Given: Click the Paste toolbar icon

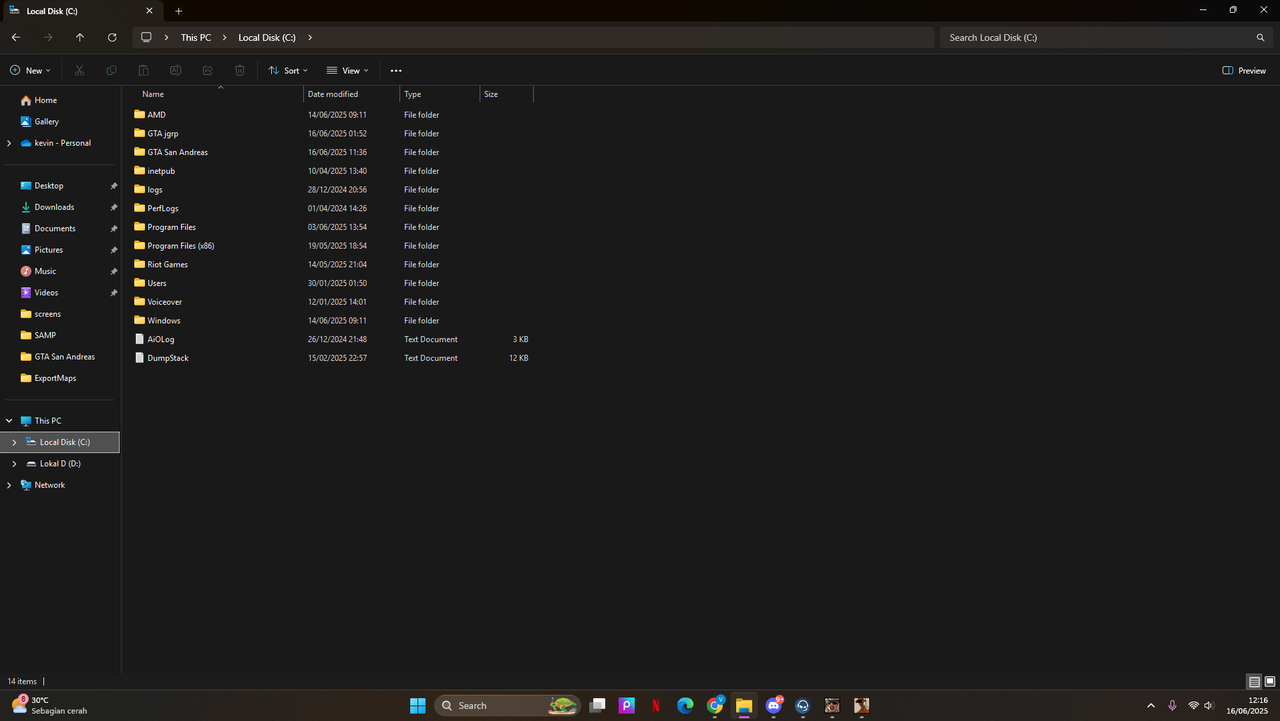Looking at the screenshot, I should 144,71.
